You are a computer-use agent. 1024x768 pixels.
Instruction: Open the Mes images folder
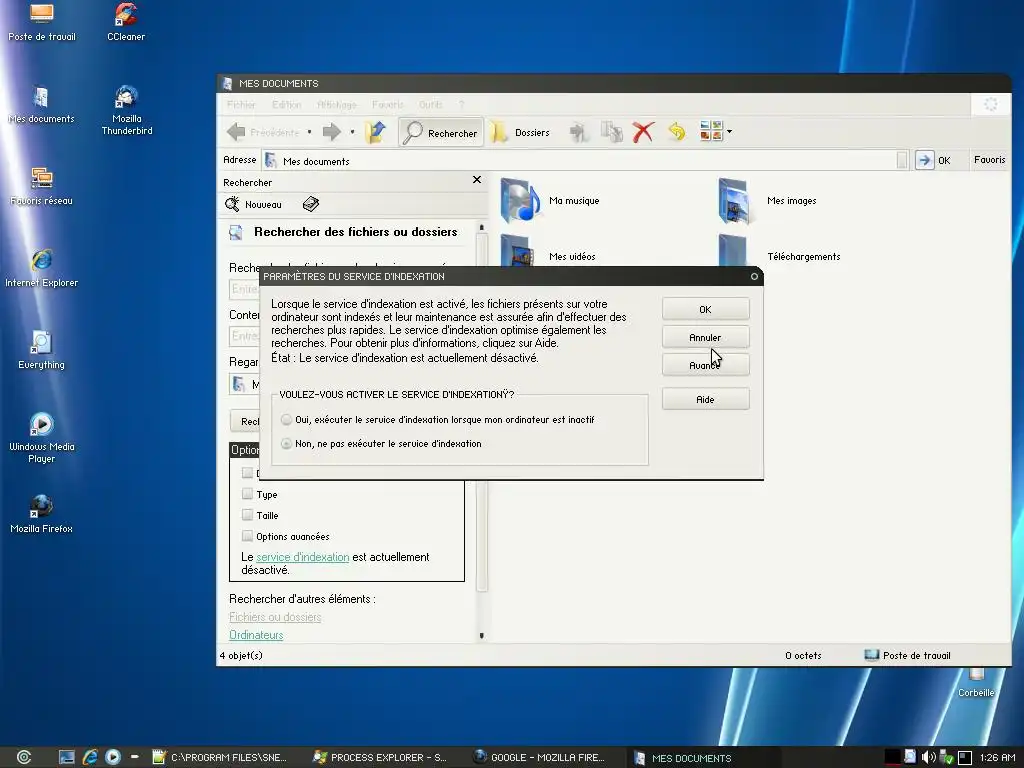coord(767,200)
